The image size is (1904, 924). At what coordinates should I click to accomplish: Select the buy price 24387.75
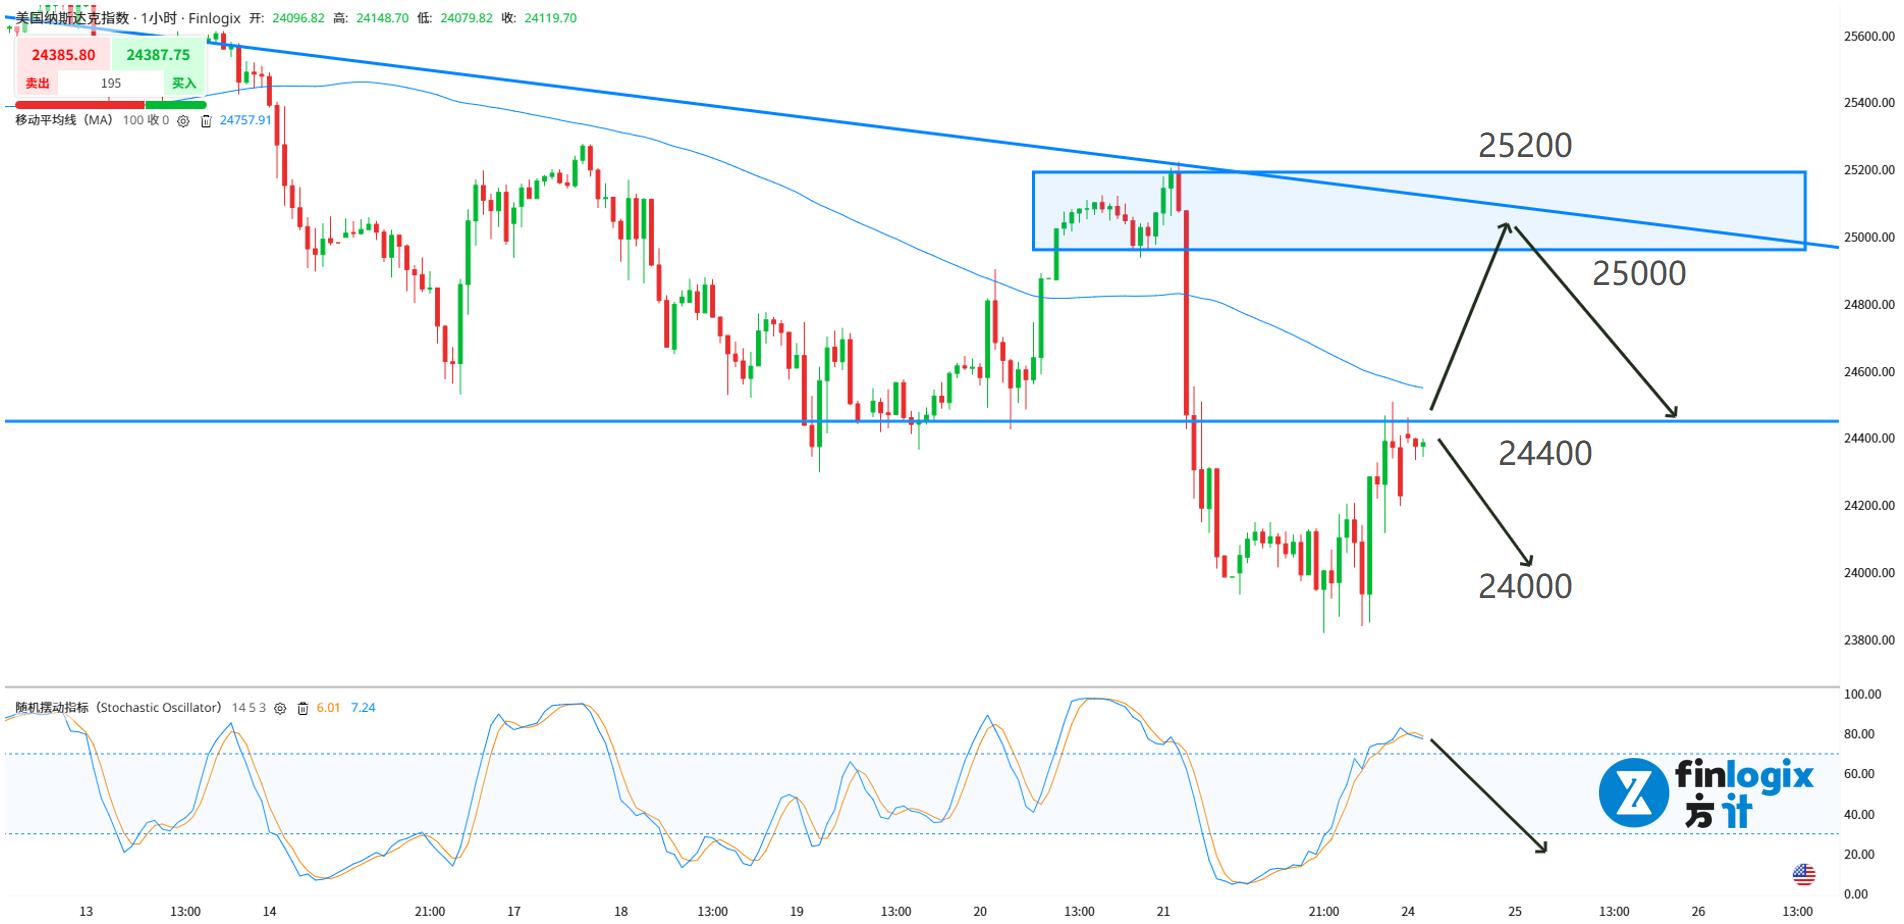pos(158,55)
